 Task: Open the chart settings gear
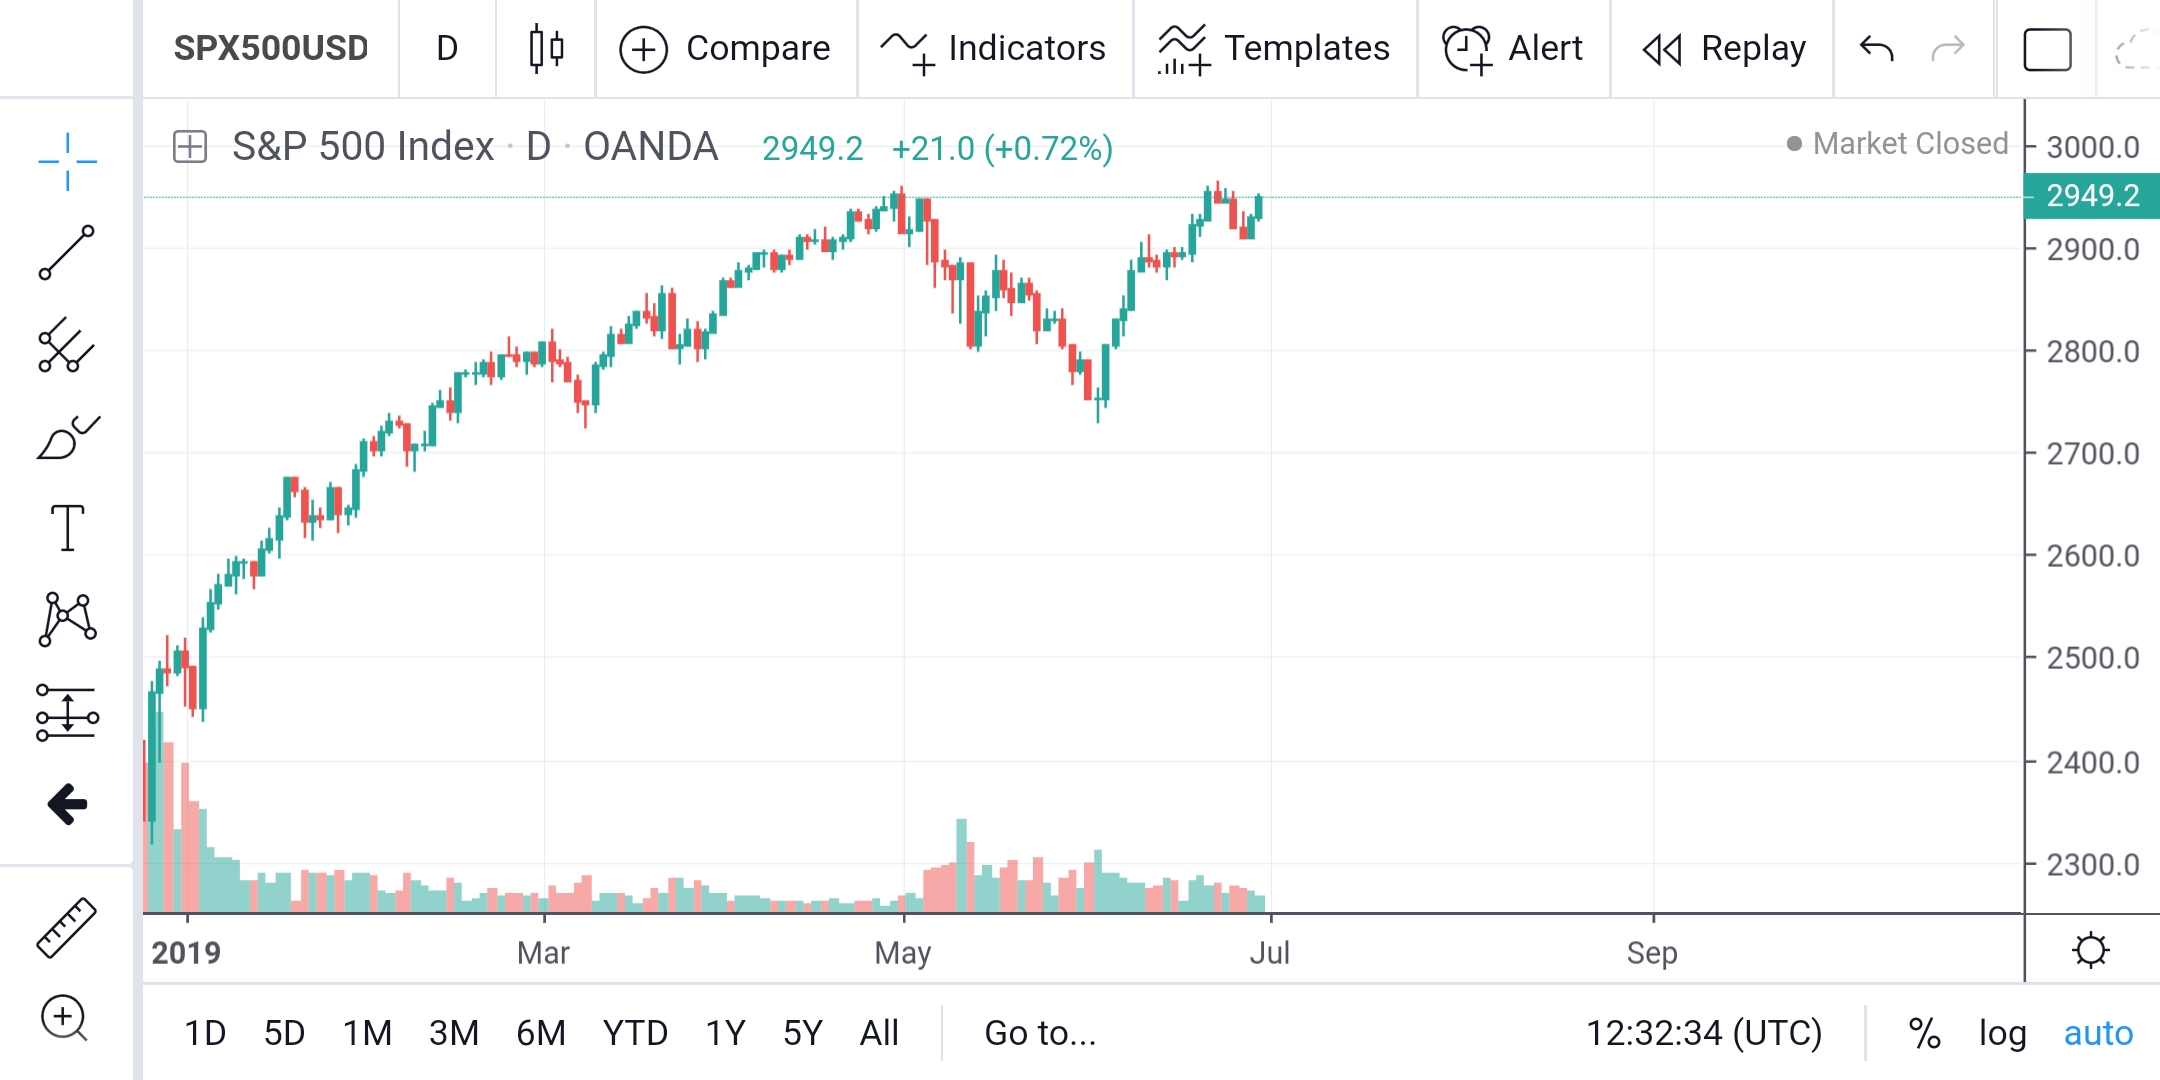(x=2090, y=950)
